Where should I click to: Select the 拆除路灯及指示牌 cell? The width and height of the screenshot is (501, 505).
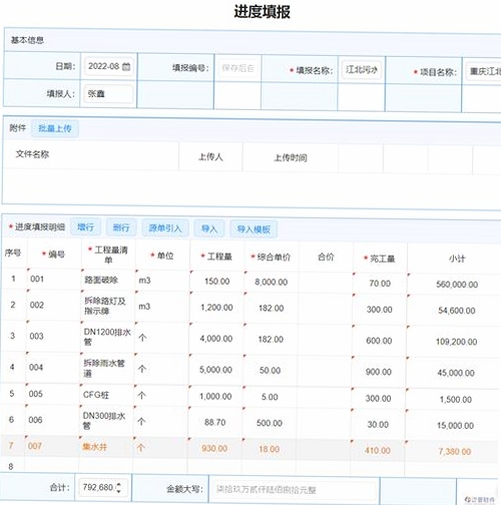coord(108,306)
